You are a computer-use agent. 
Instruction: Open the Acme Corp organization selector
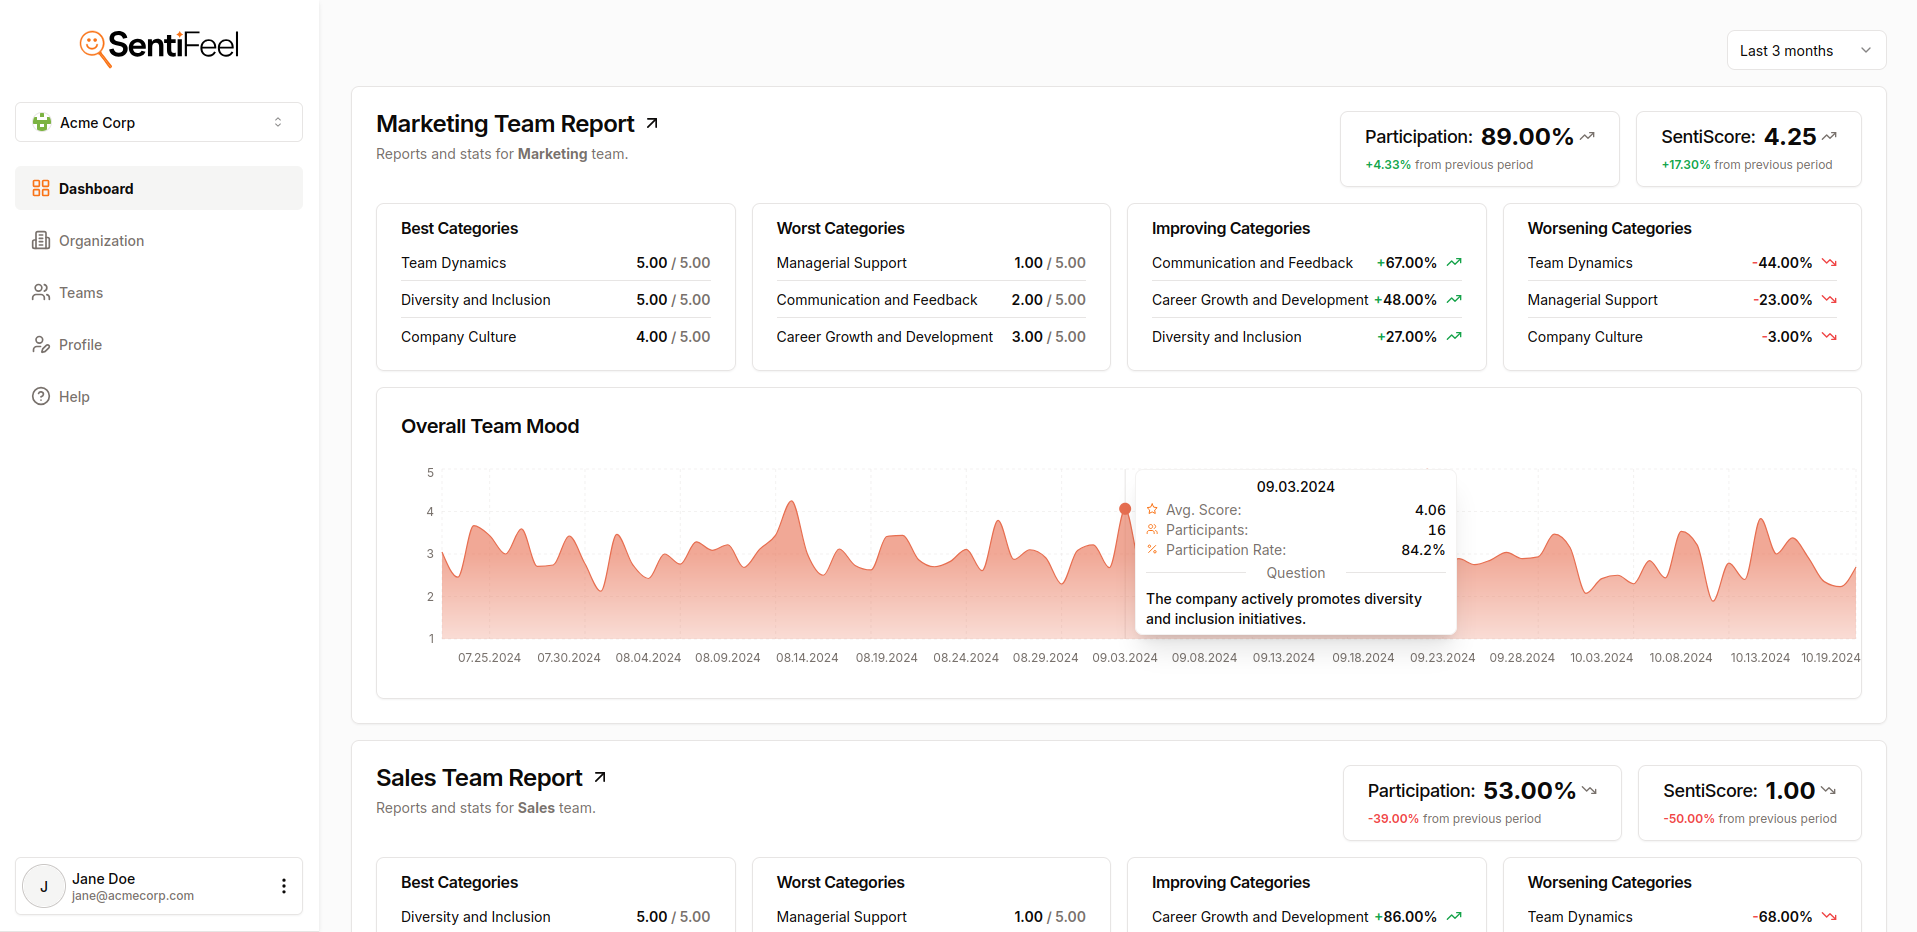[159, 122]
